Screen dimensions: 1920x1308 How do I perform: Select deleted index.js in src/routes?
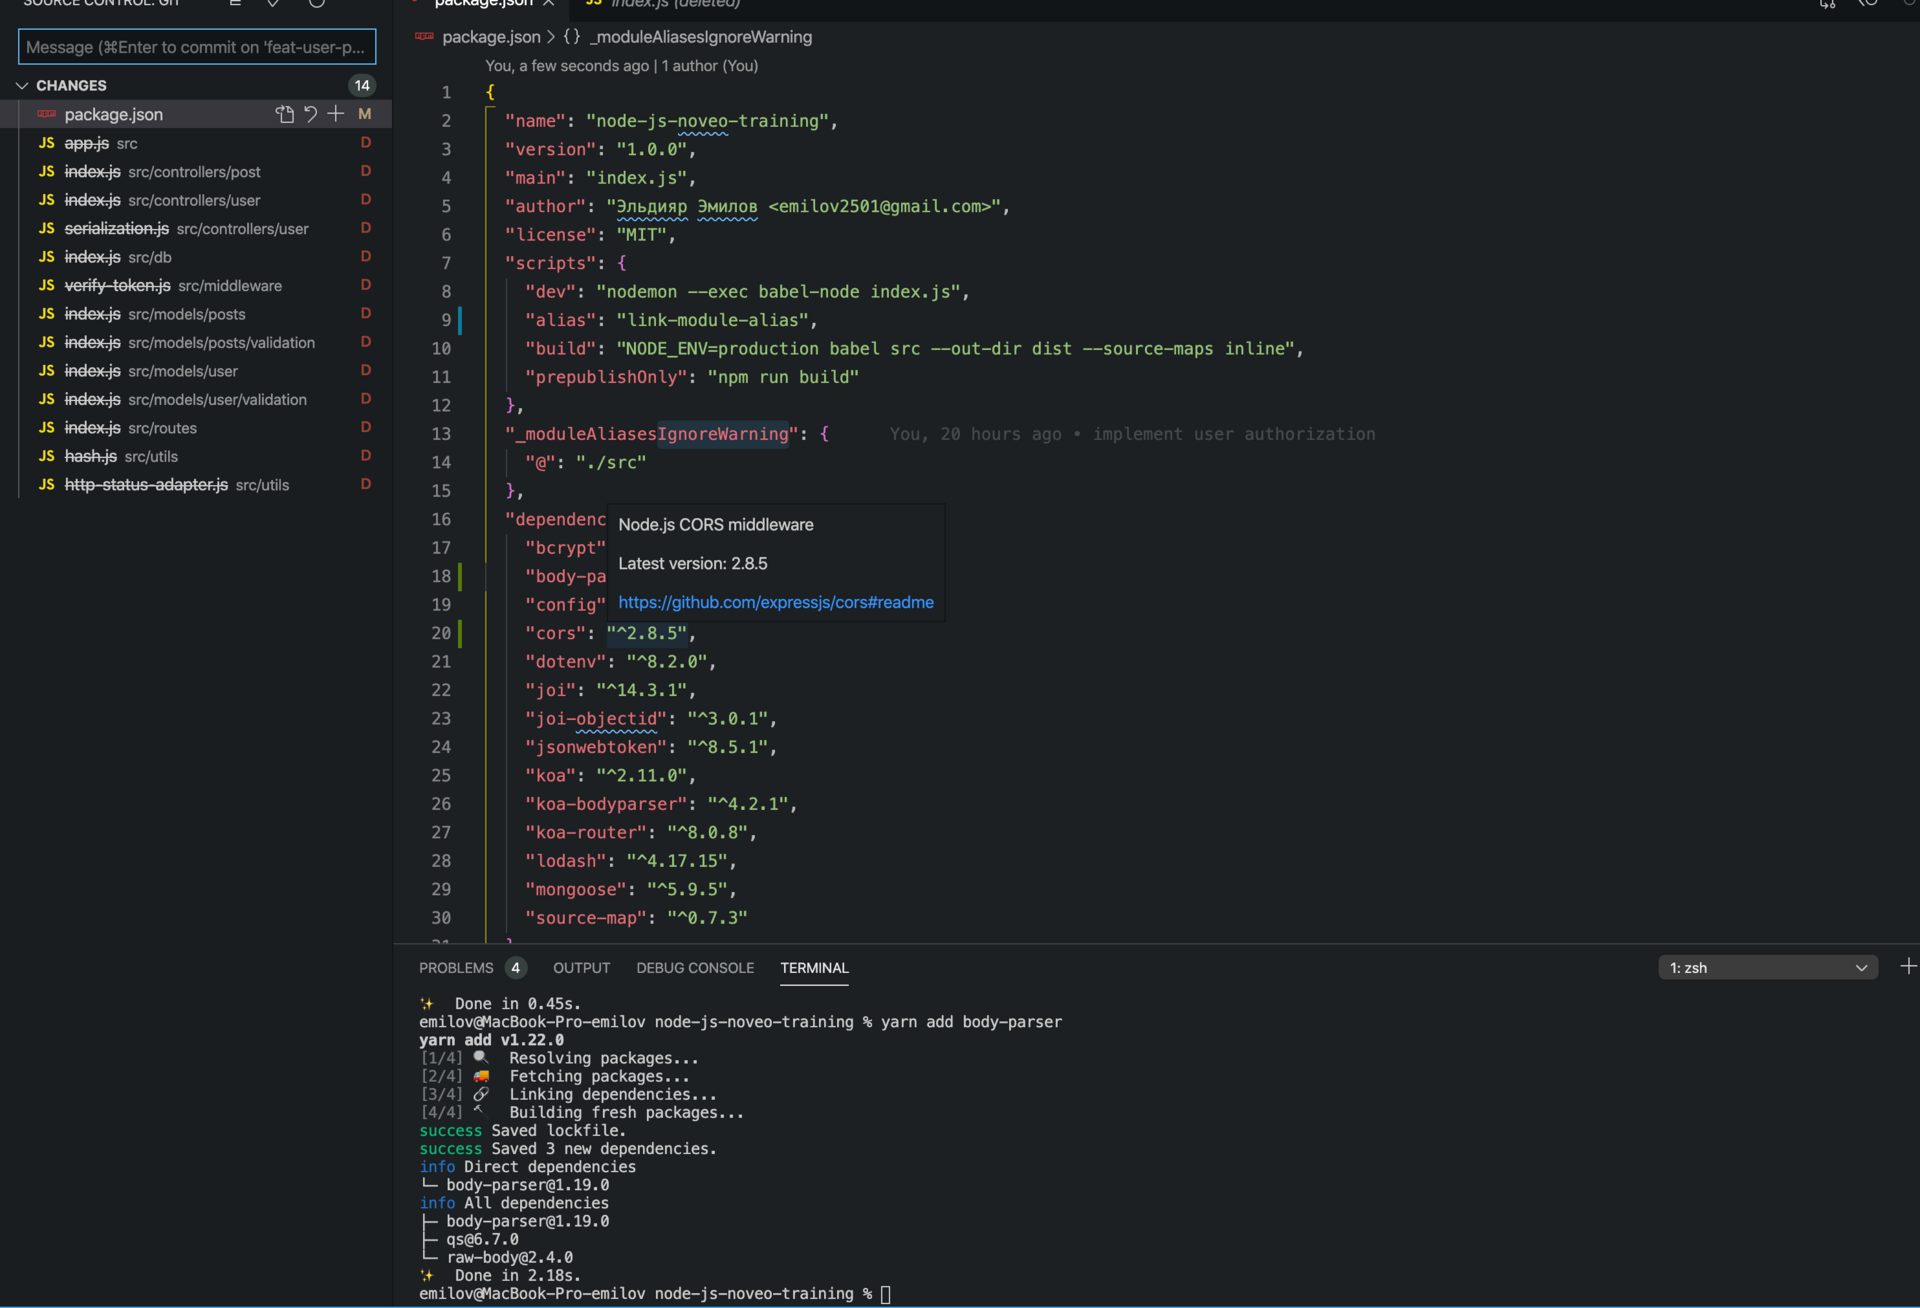[x=196, y=428]
